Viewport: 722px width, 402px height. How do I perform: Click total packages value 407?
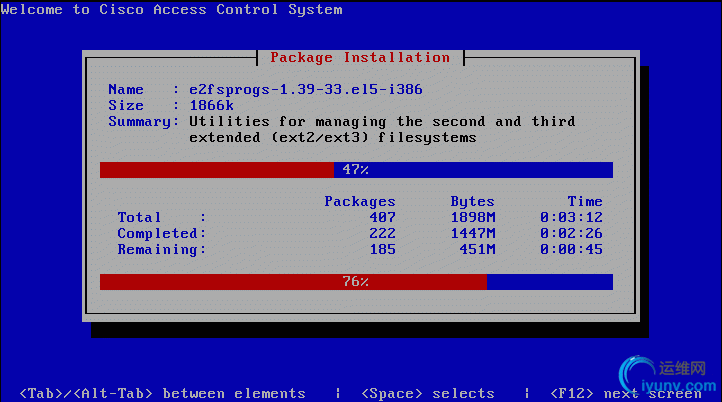tap(382, 217)
